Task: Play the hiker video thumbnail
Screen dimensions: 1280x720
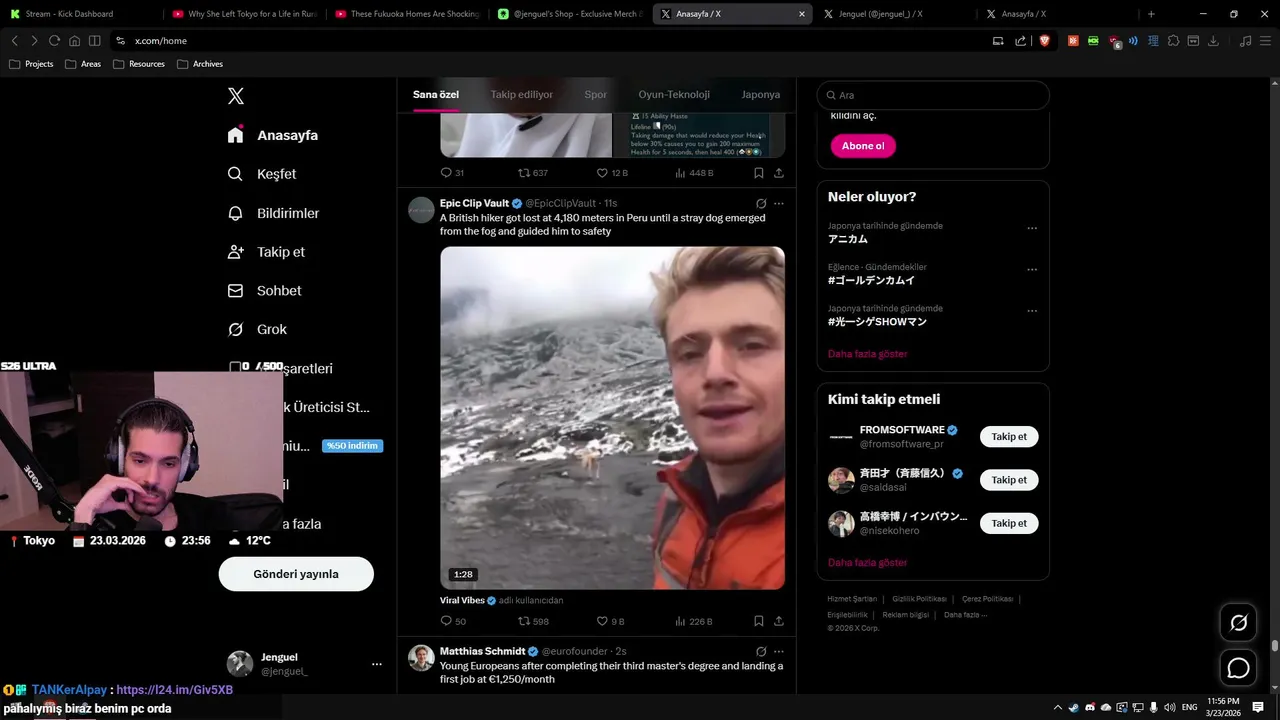Action: click(x=612, y=418)
